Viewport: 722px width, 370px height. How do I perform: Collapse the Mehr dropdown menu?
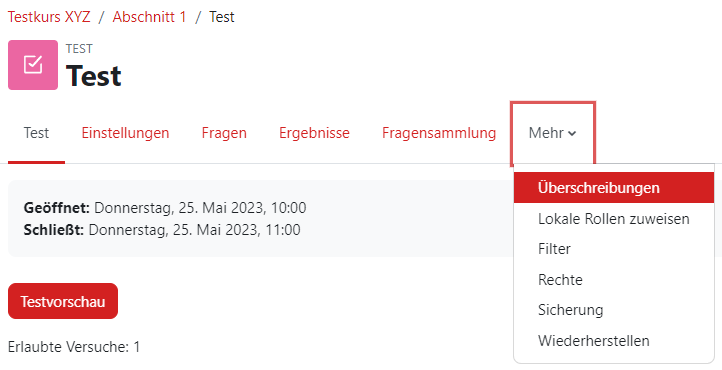pos(553,133)
